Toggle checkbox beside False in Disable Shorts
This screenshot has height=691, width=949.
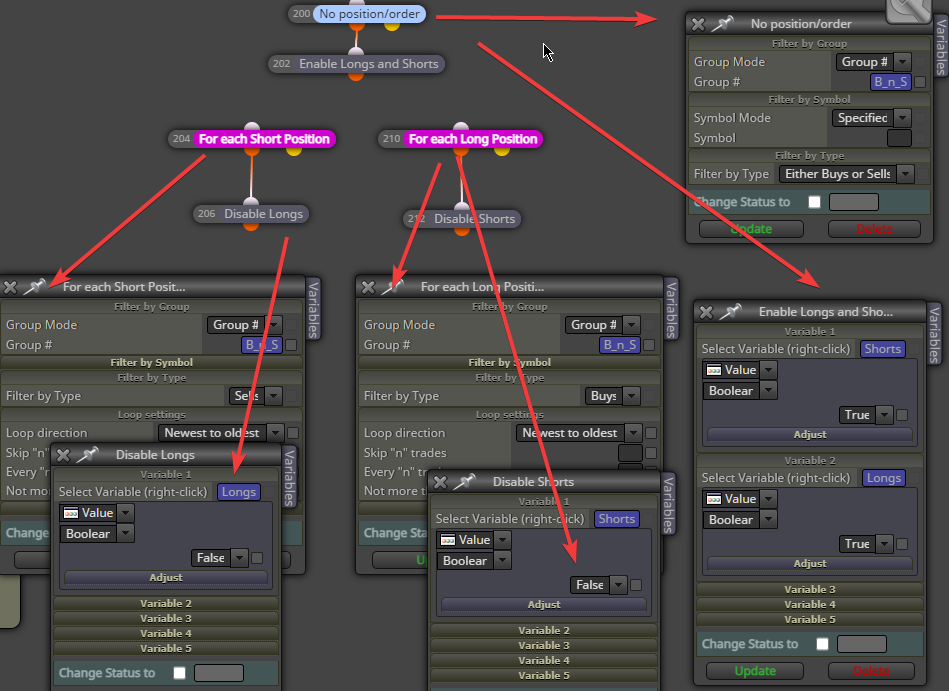tap(636, 585)
